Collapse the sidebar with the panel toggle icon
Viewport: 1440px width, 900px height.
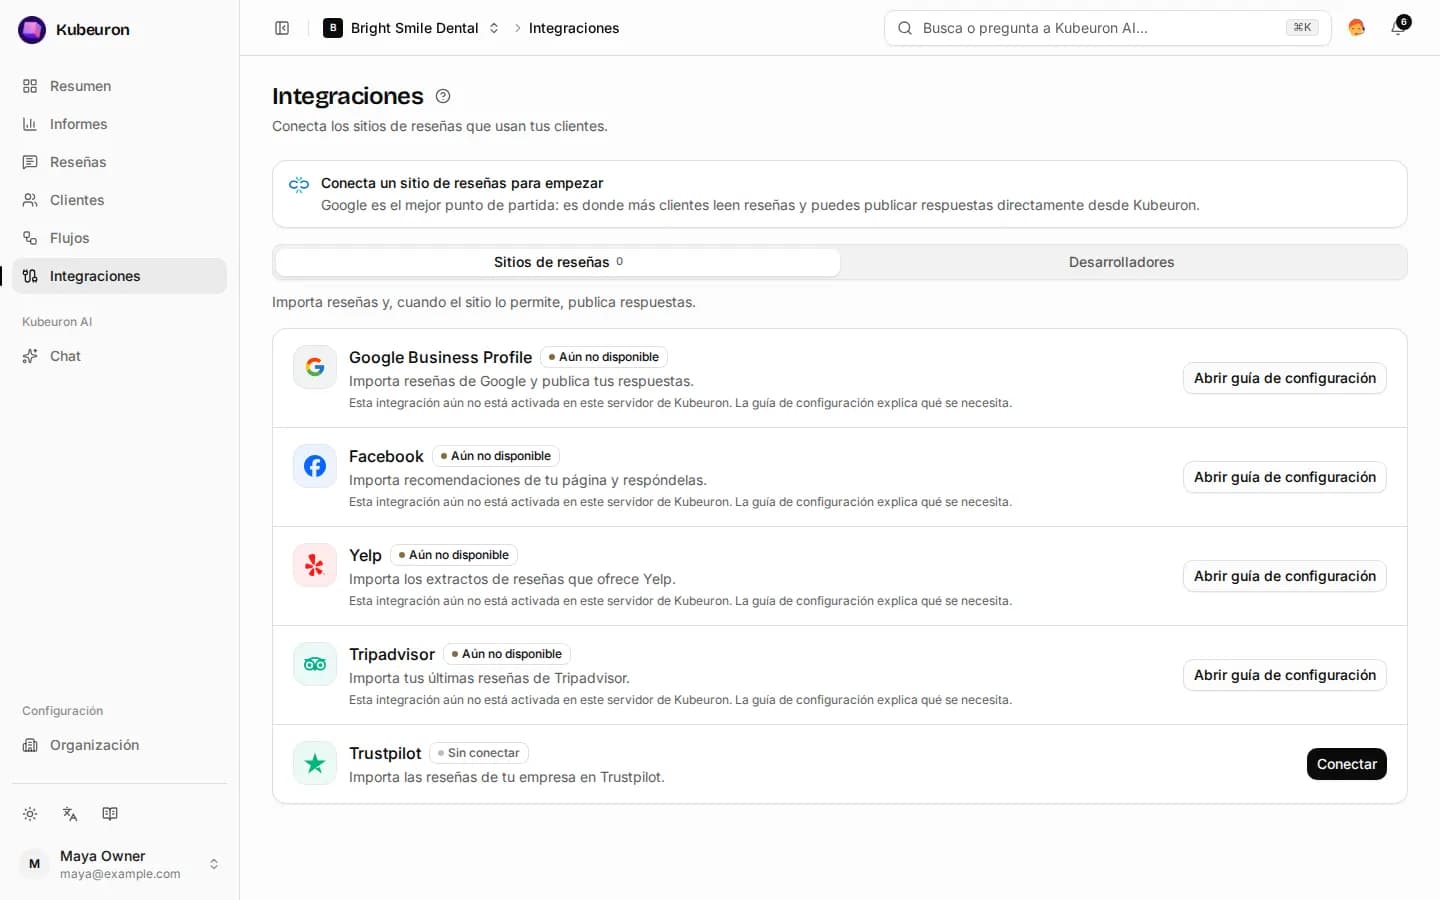pos(282,28)
